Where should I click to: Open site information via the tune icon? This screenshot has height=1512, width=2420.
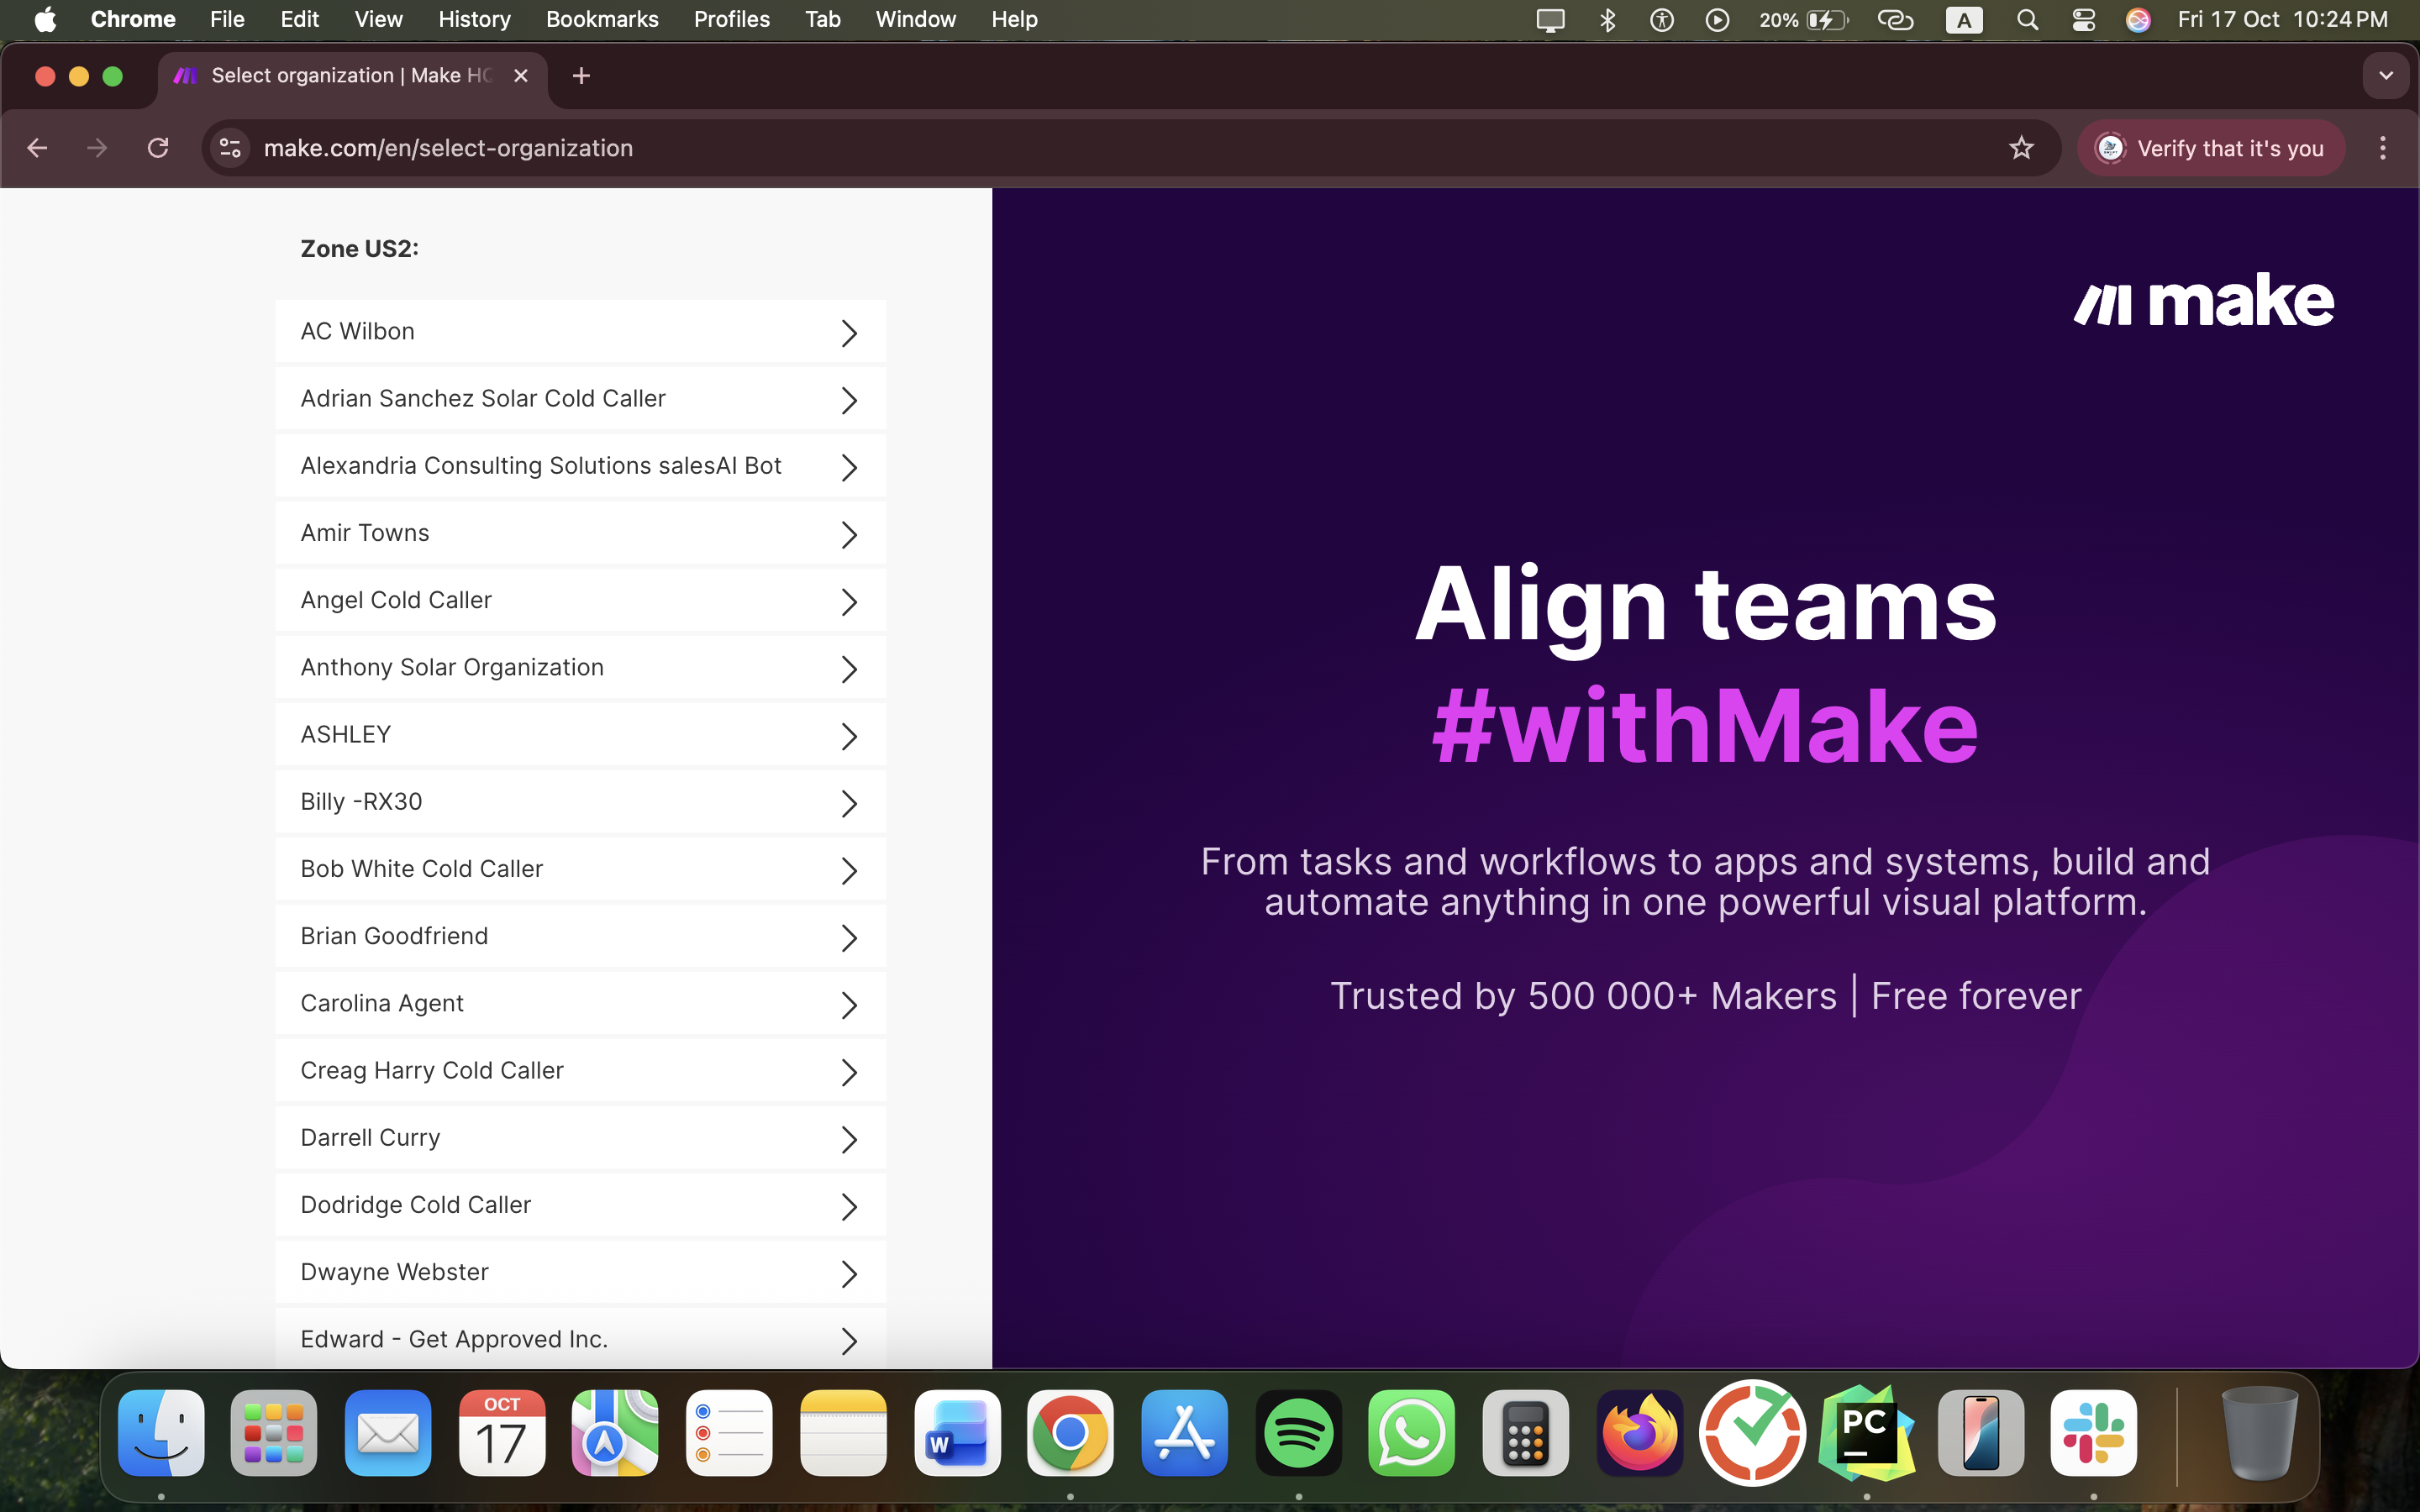click(229, 147)
